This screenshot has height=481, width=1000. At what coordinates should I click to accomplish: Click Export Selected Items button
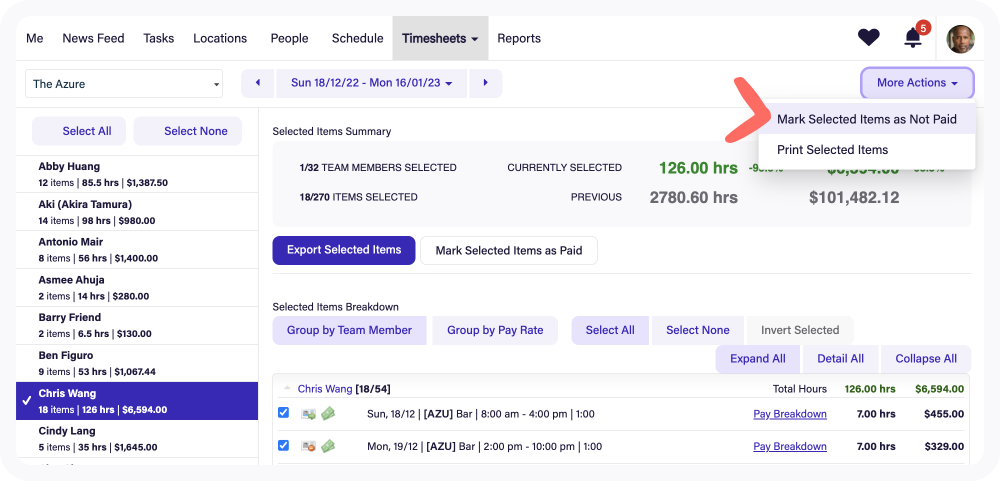click(x=343, y=250)
